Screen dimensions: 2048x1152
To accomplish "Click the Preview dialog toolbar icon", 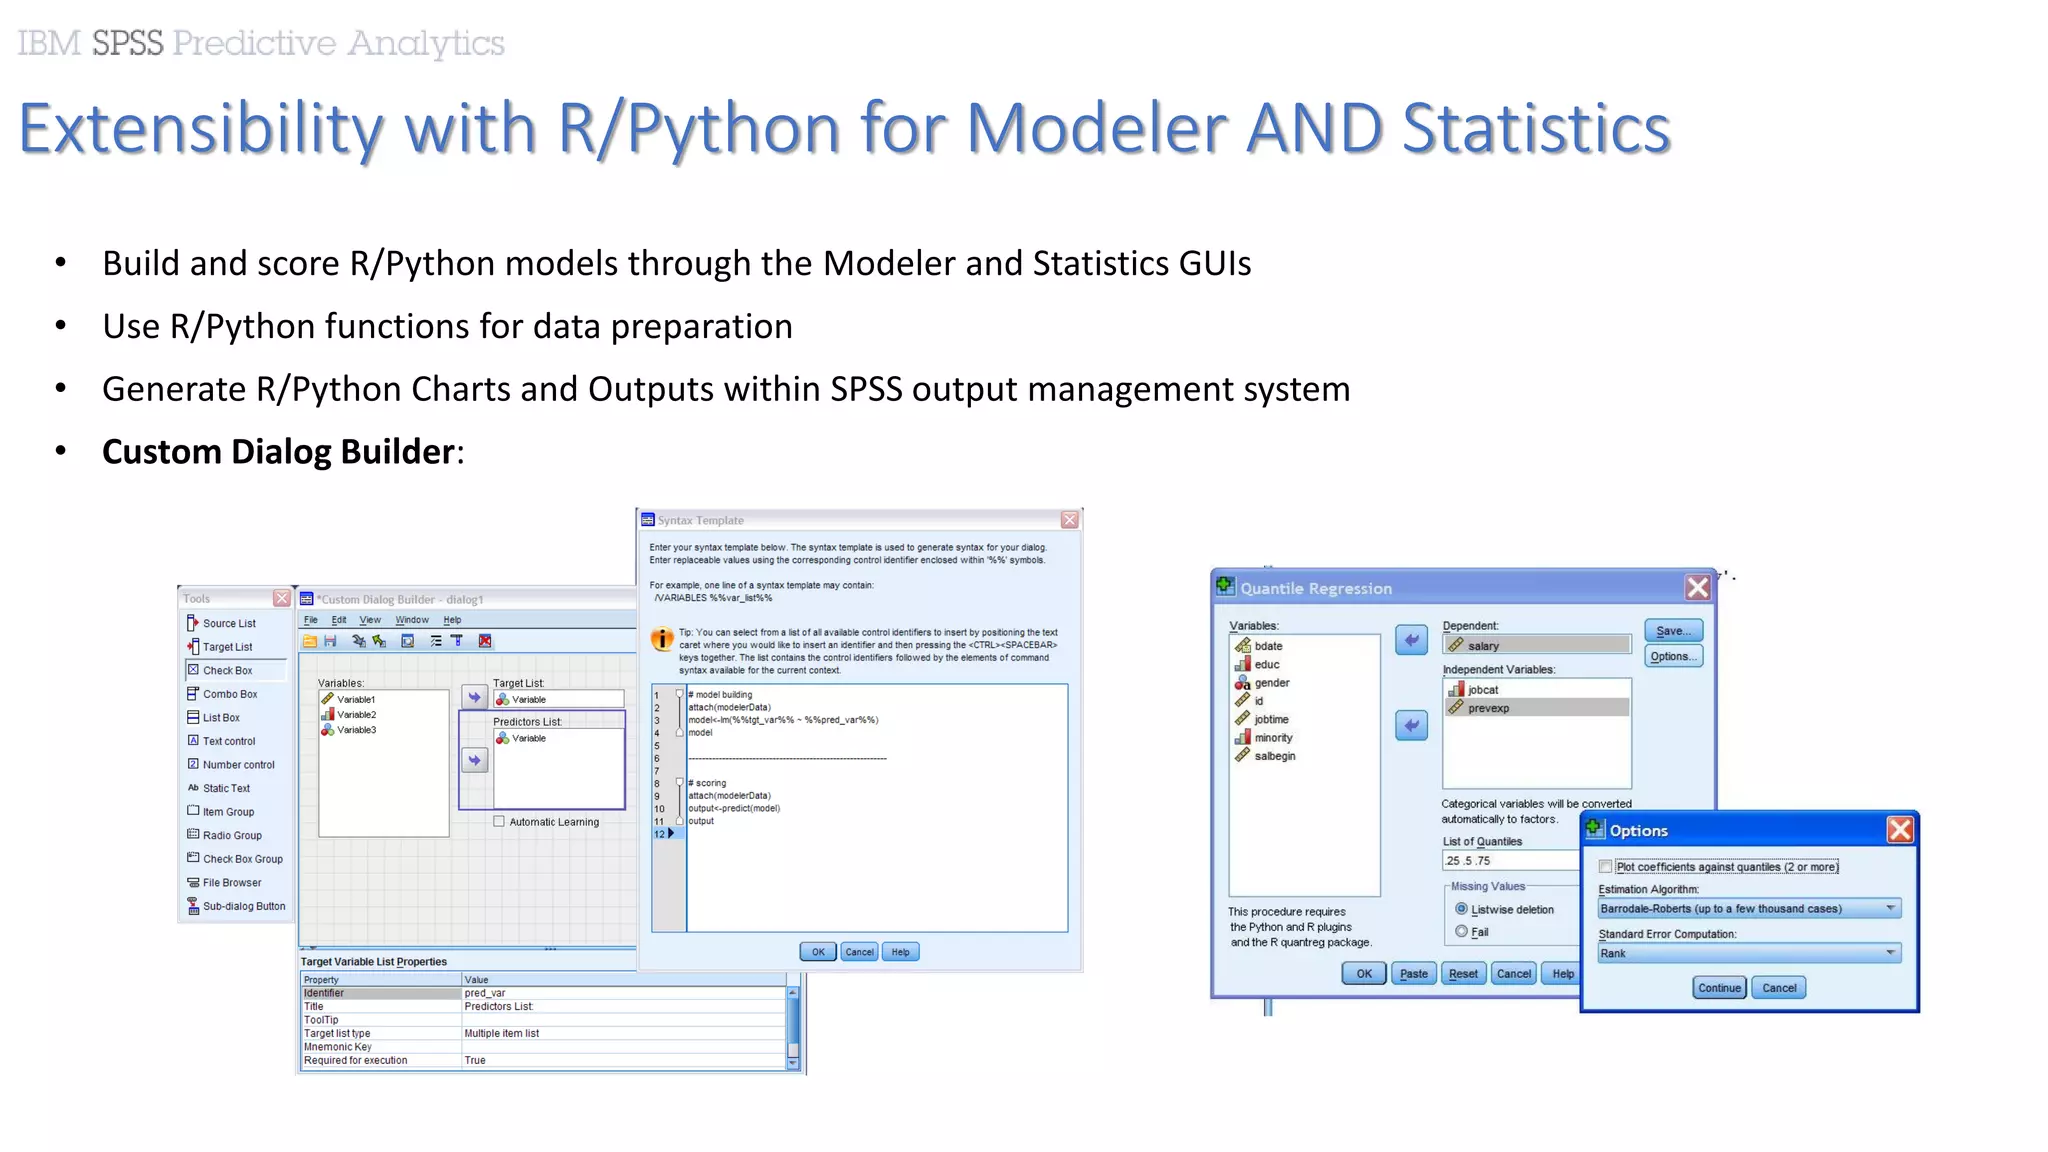I will pos(408,641).
